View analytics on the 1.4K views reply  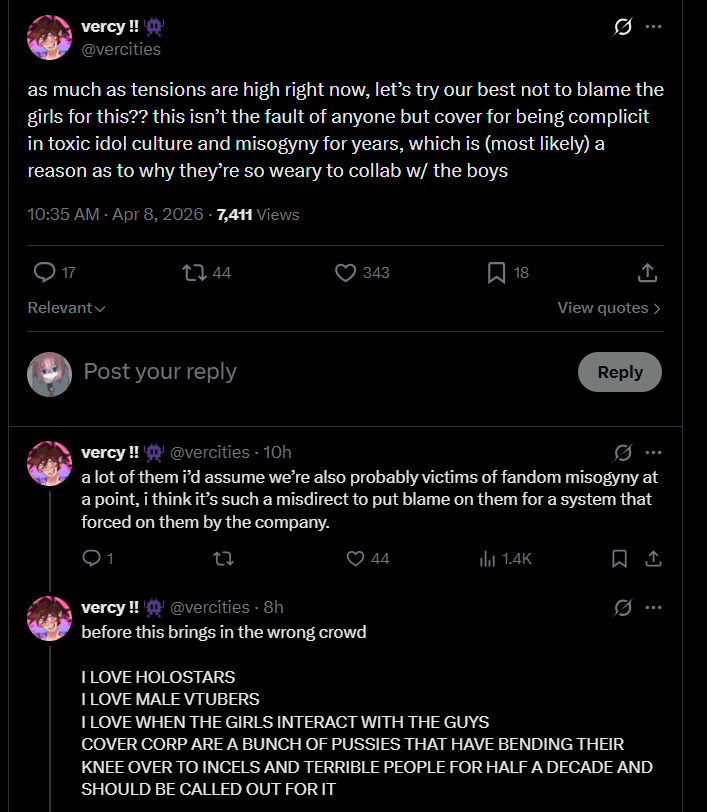tap(488, 559)
